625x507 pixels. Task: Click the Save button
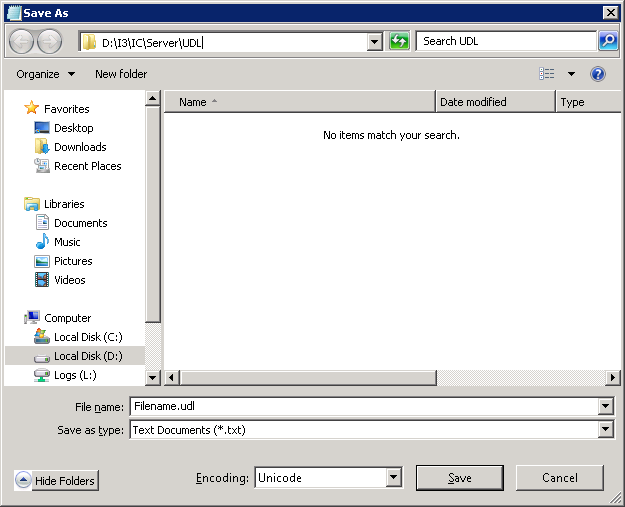[x=459, y=478]
